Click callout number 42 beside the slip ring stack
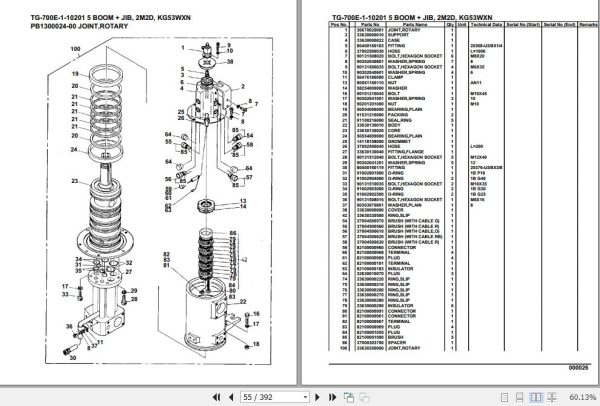This screenshot has height=406, width=600. tap(244, 260)
